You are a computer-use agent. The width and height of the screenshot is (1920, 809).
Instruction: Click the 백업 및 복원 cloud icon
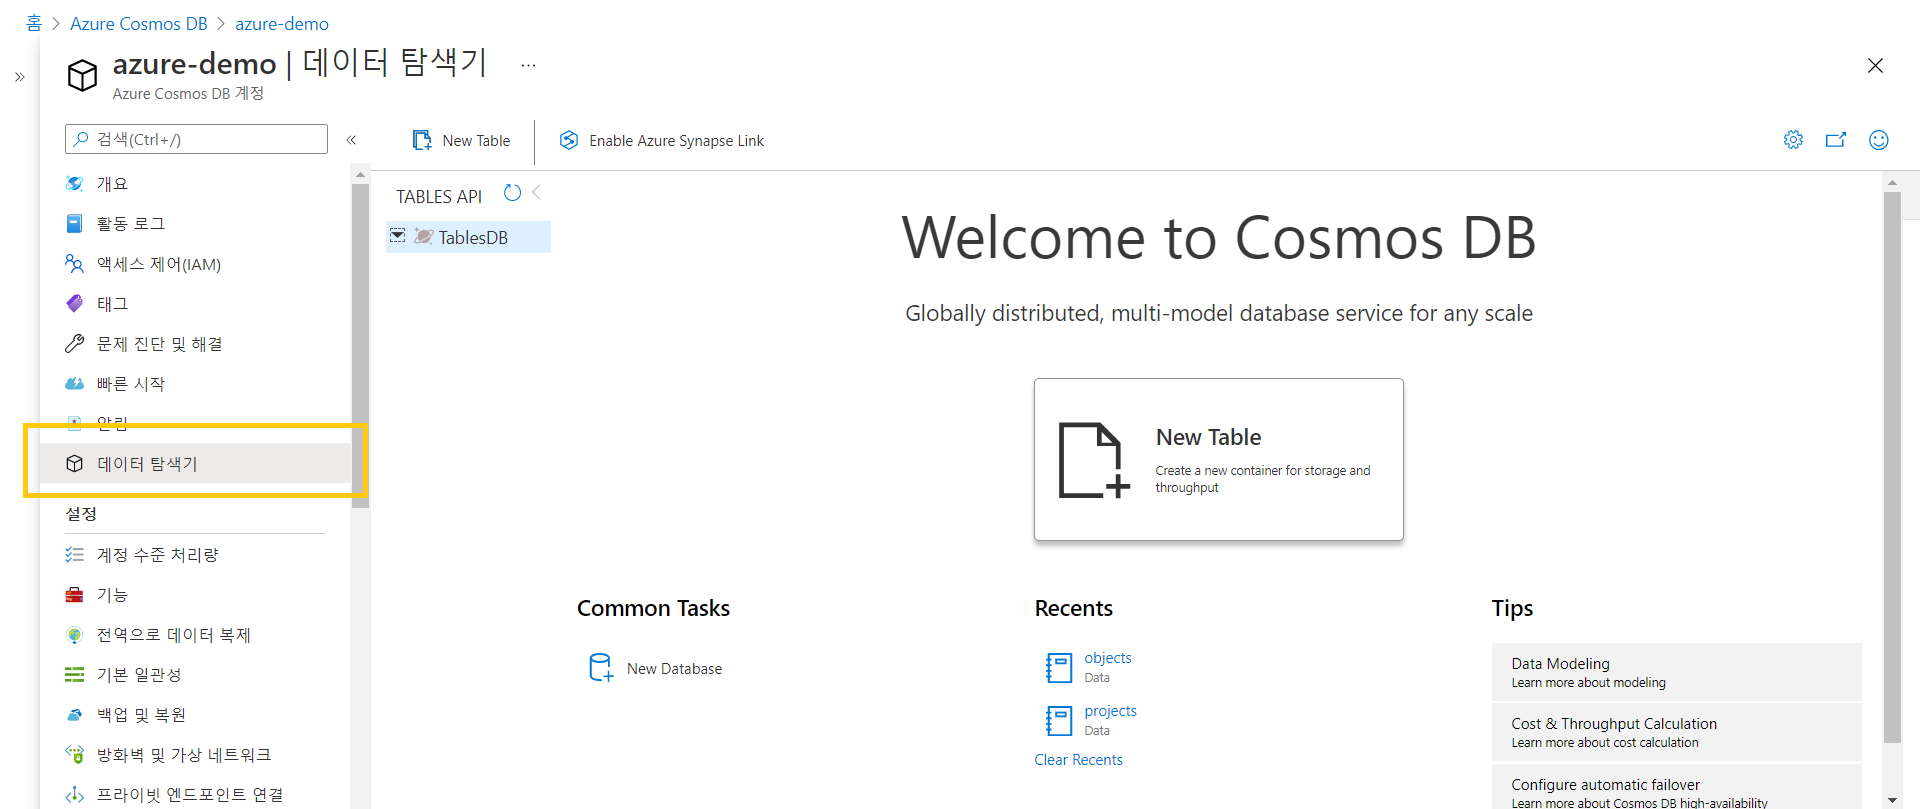[x=74, y=715]
